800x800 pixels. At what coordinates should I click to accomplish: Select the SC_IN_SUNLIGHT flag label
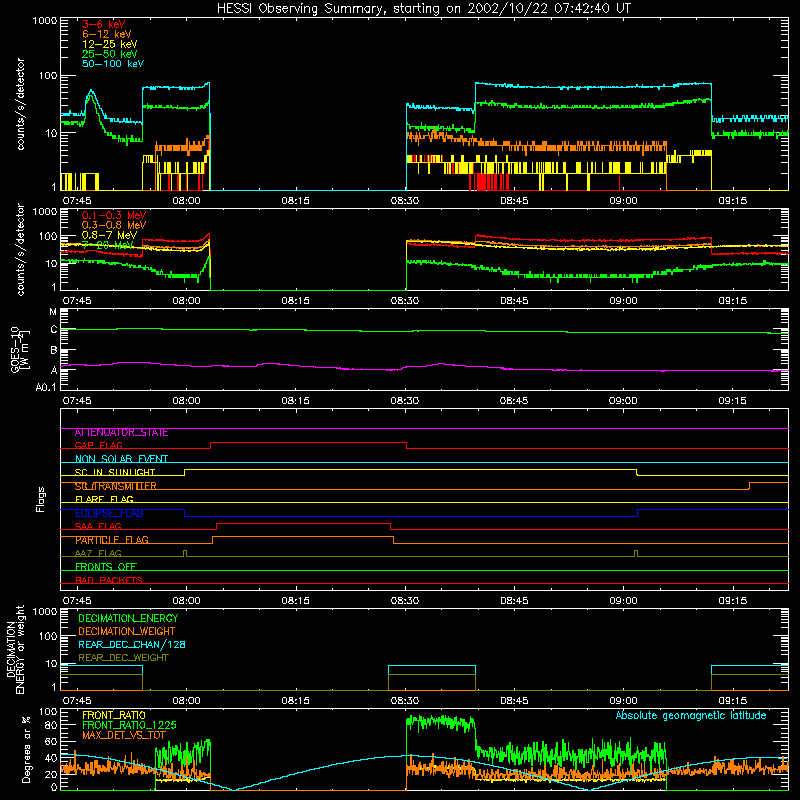click(115, 472)
